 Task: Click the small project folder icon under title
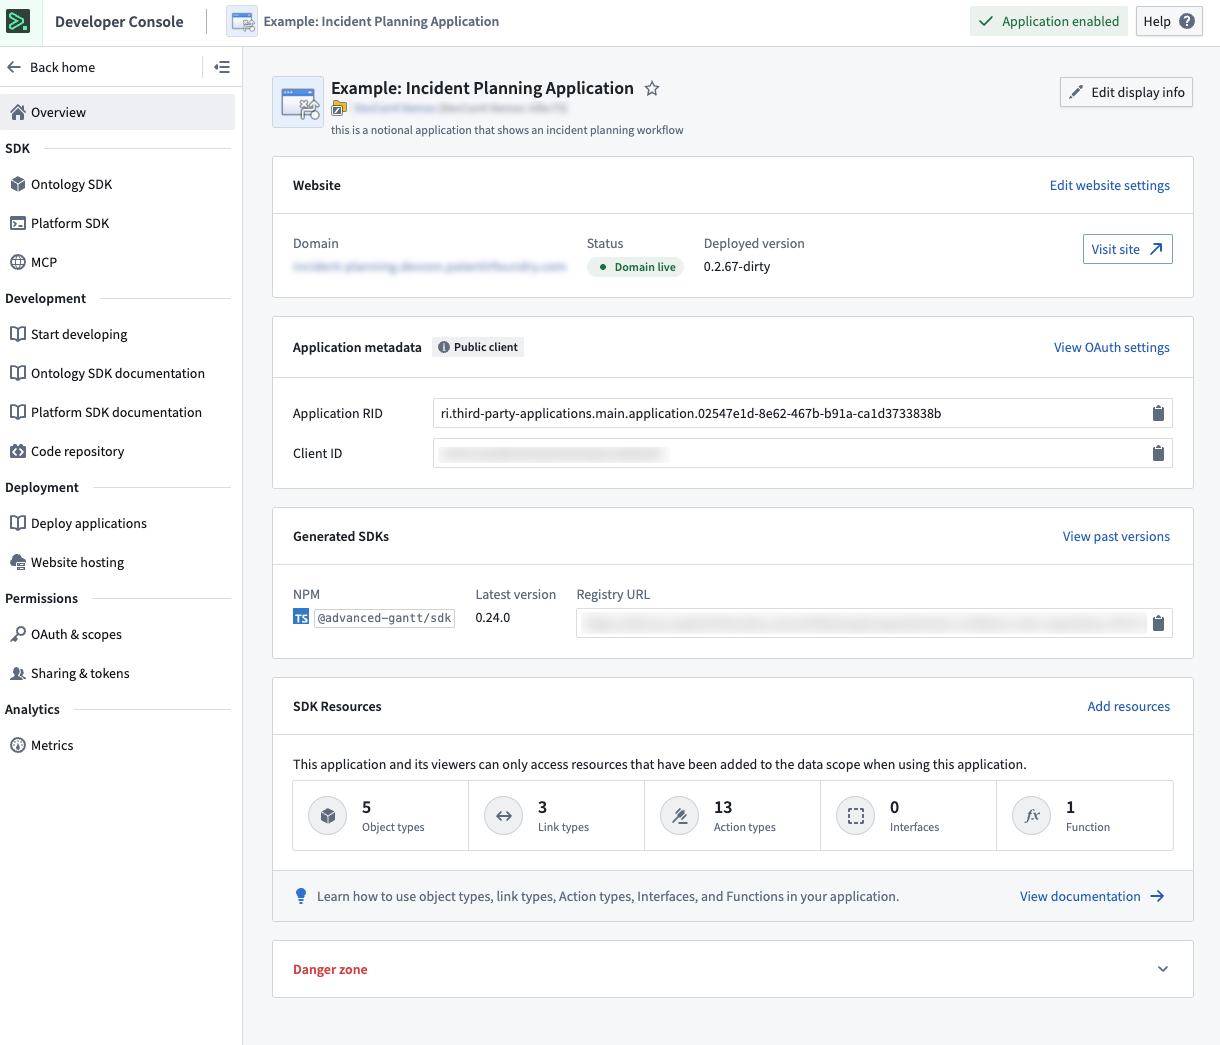(x=339, y=108)
